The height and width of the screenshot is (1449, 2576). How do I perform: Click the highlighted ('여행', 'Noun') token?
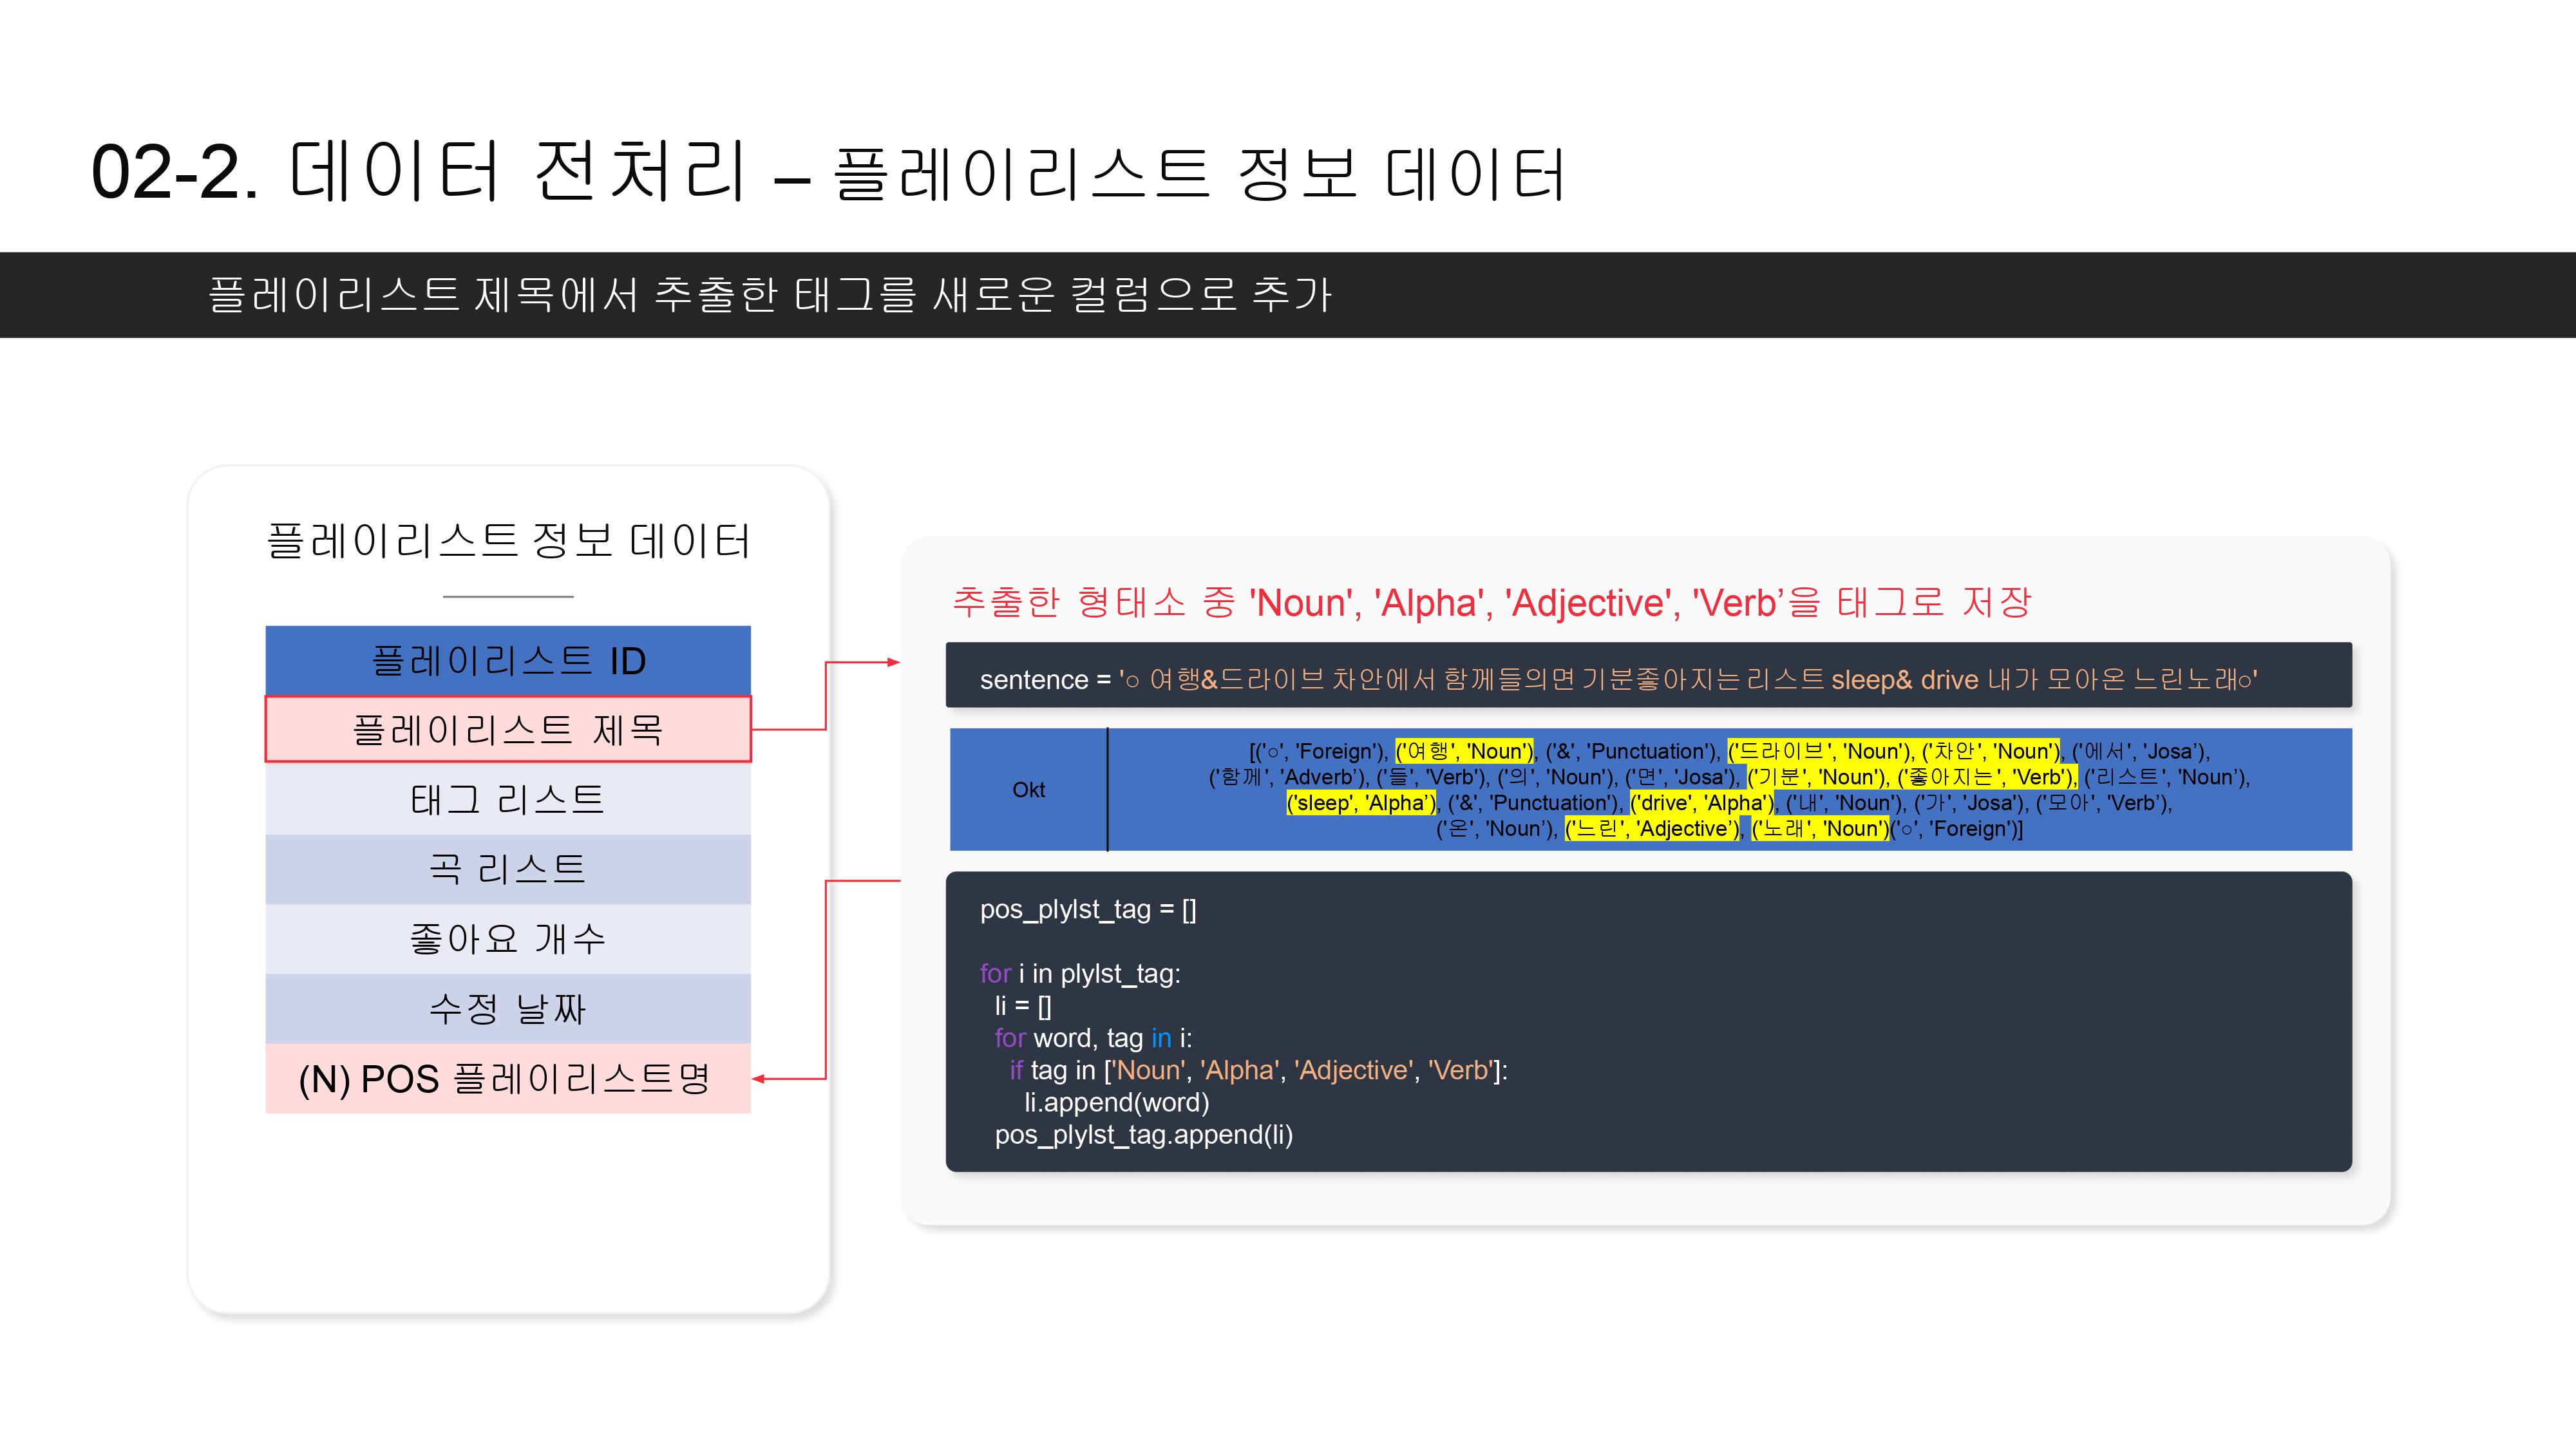pos(1464,751)
